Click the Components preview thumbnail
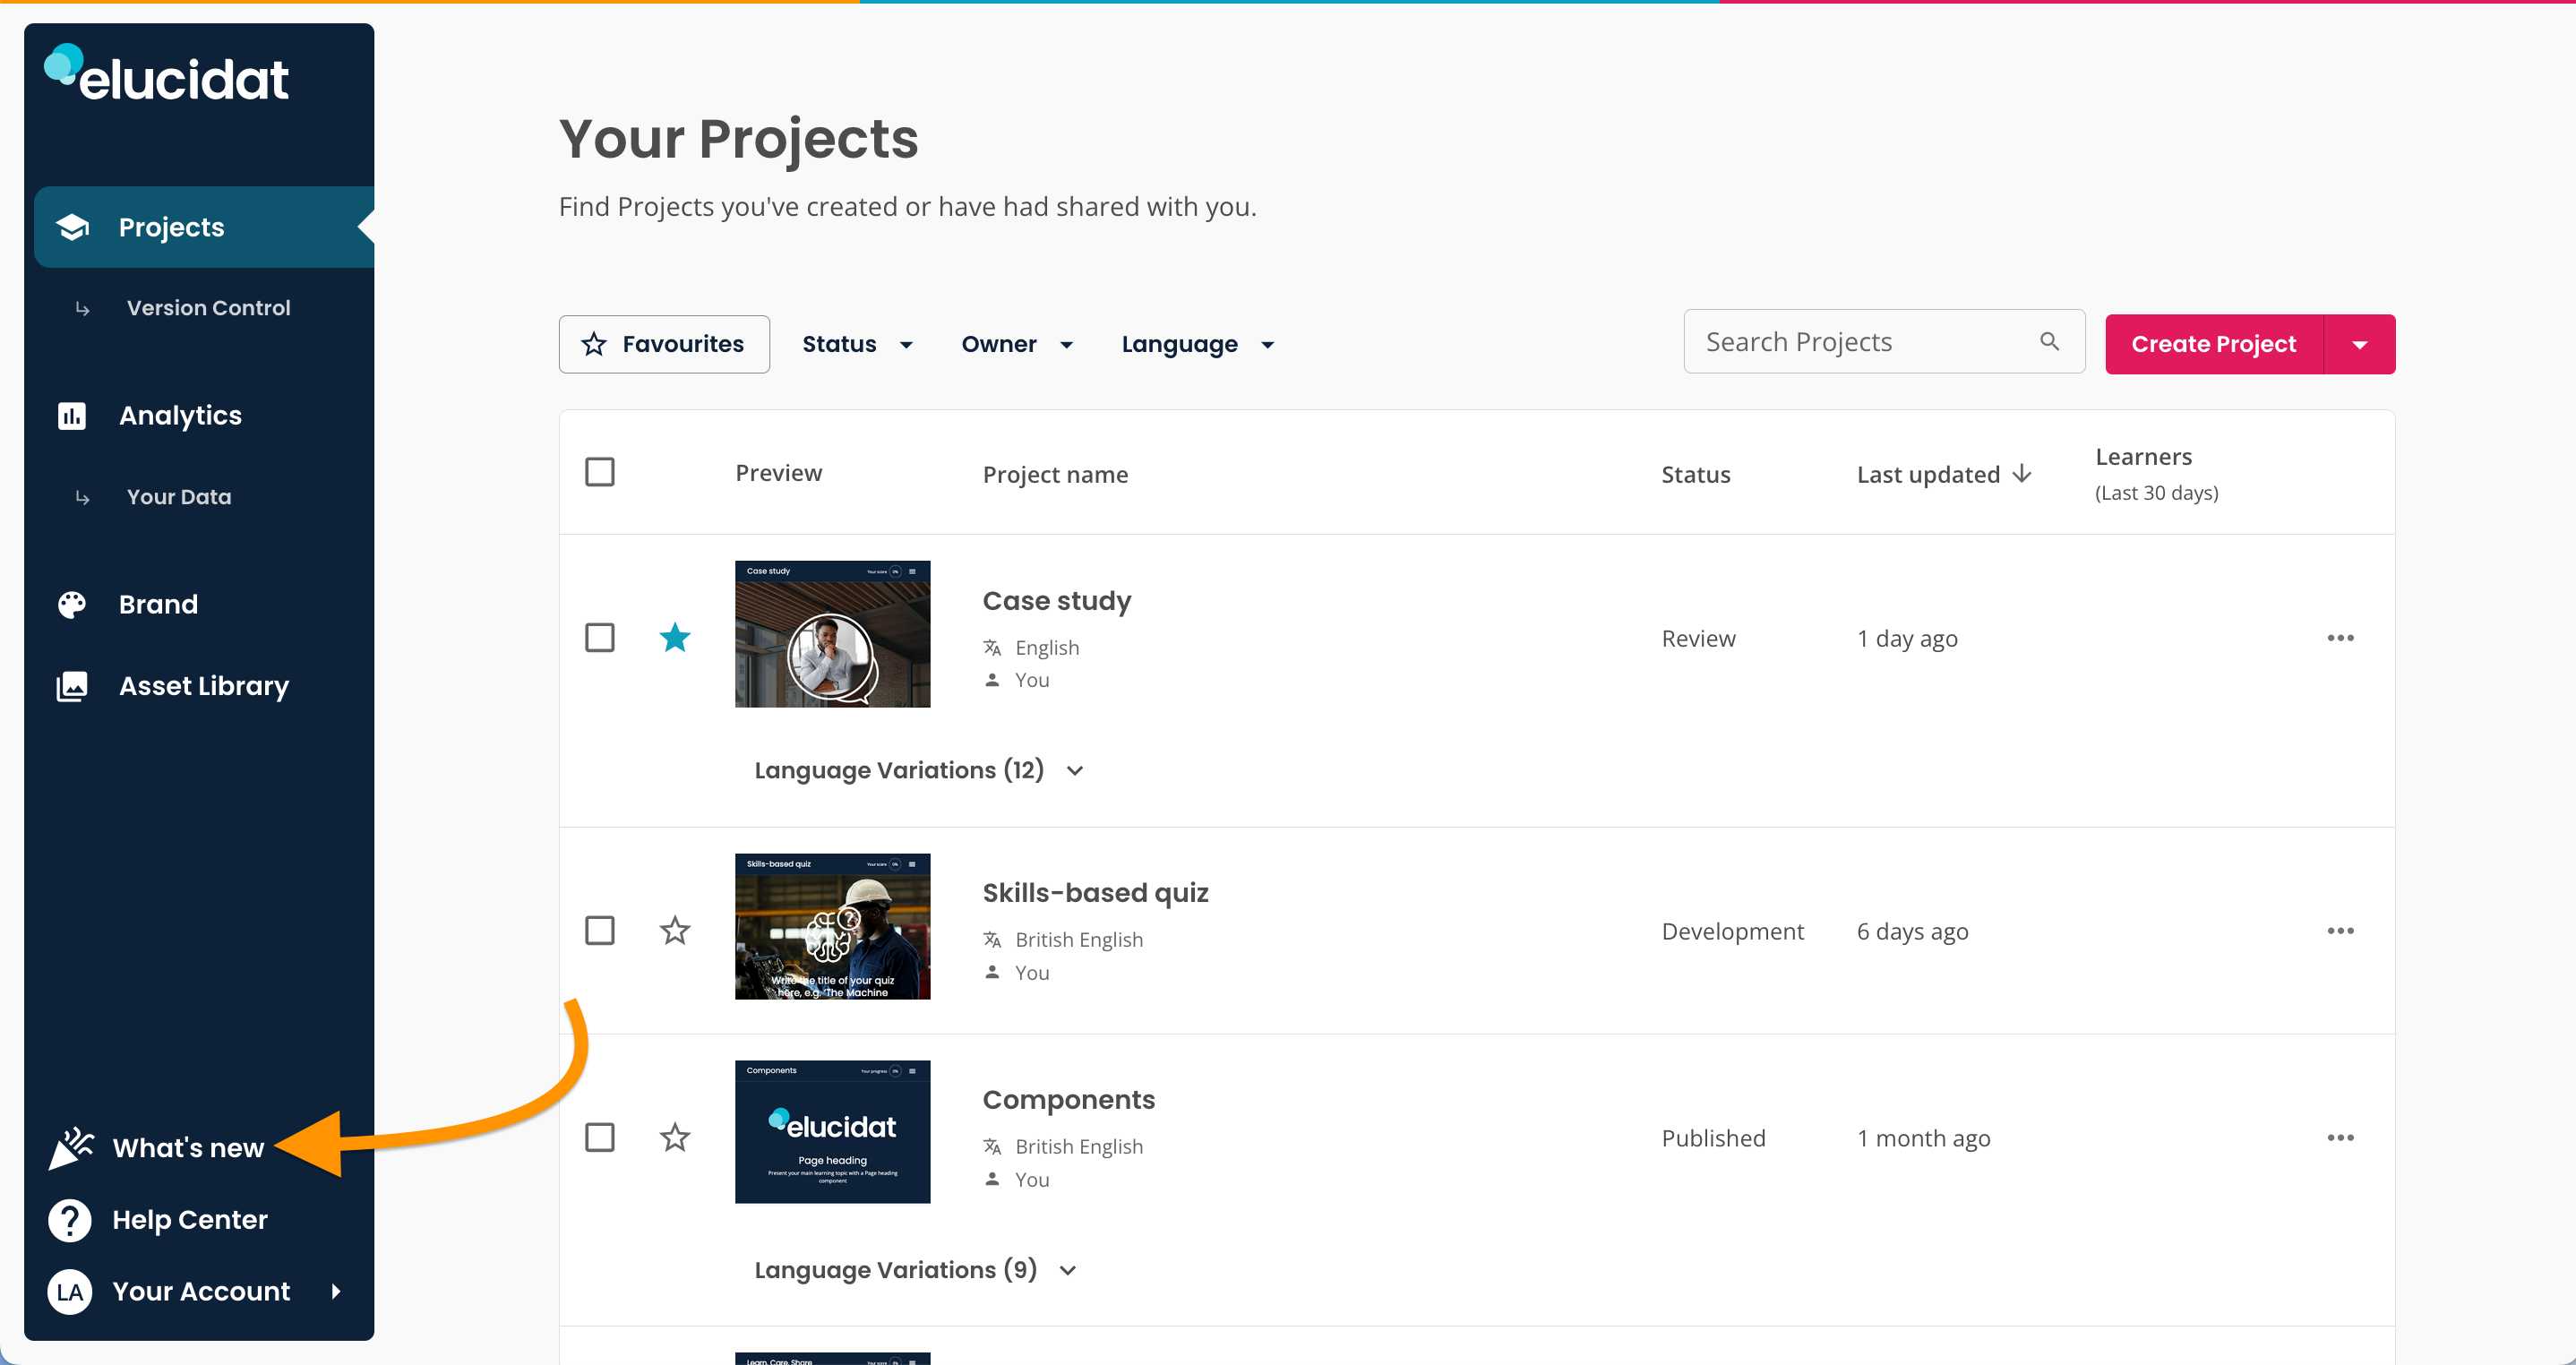 [x=832, y=1132]
